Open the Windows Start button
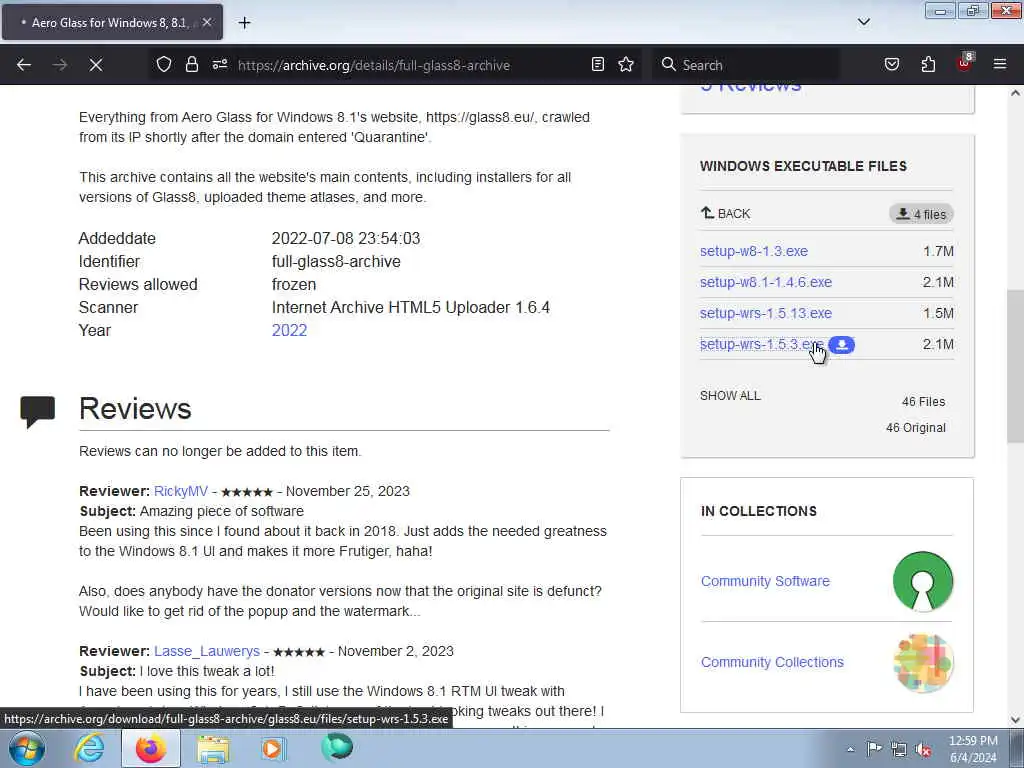This screenshot has width=1024, height=768. [27, 748]
